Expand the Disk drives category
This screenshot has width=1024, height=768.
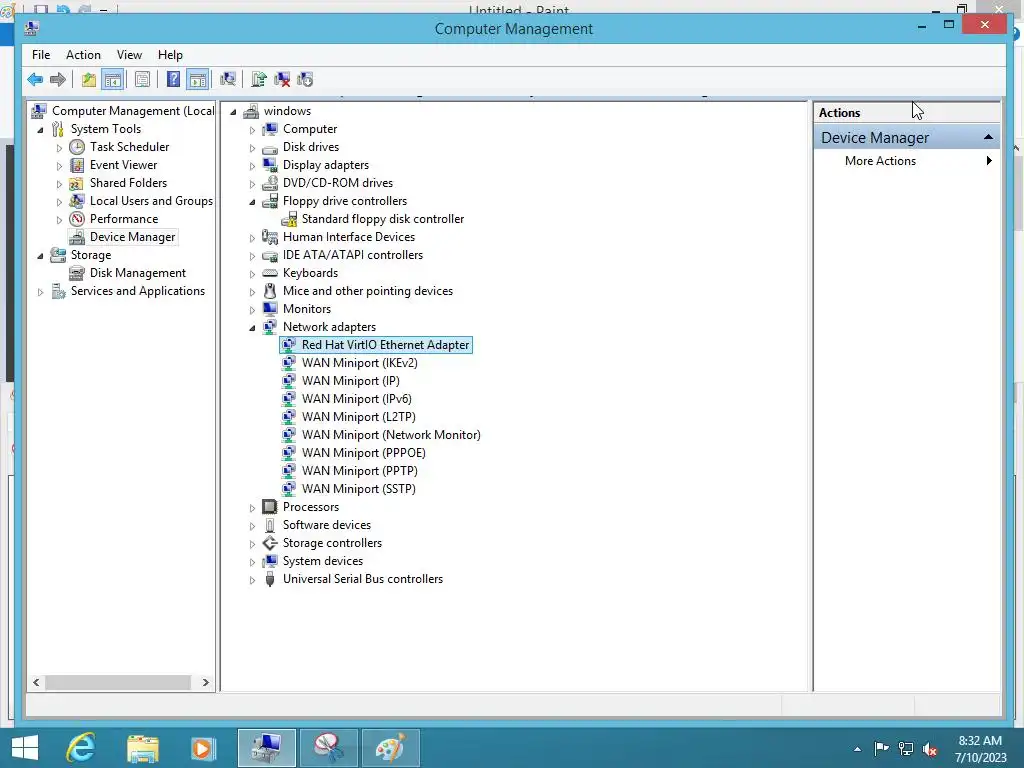point(252,148)
